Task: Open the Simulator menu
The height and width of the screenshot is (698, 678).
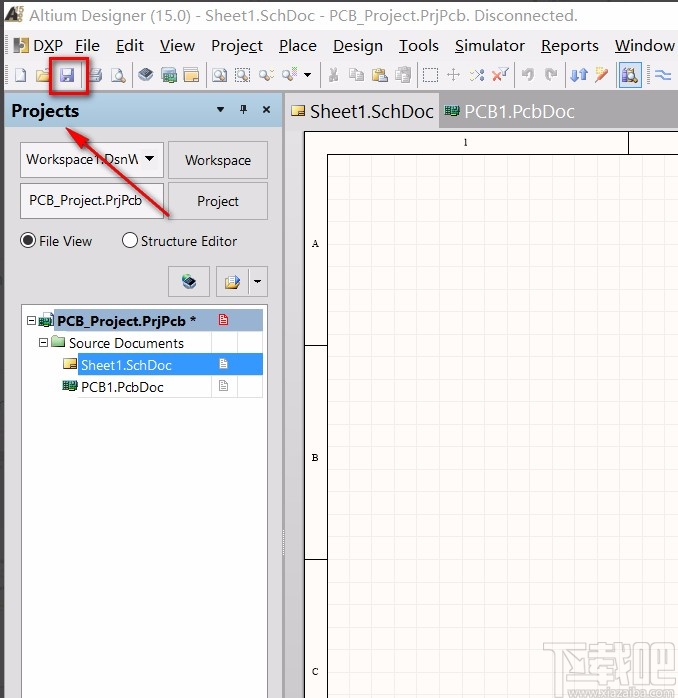Action: coord(490,46)
